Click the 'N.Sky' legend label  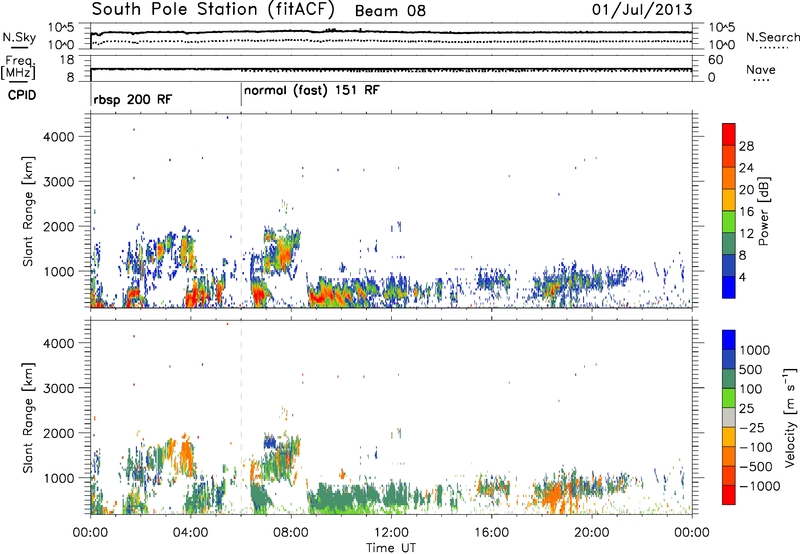(19, 37)
